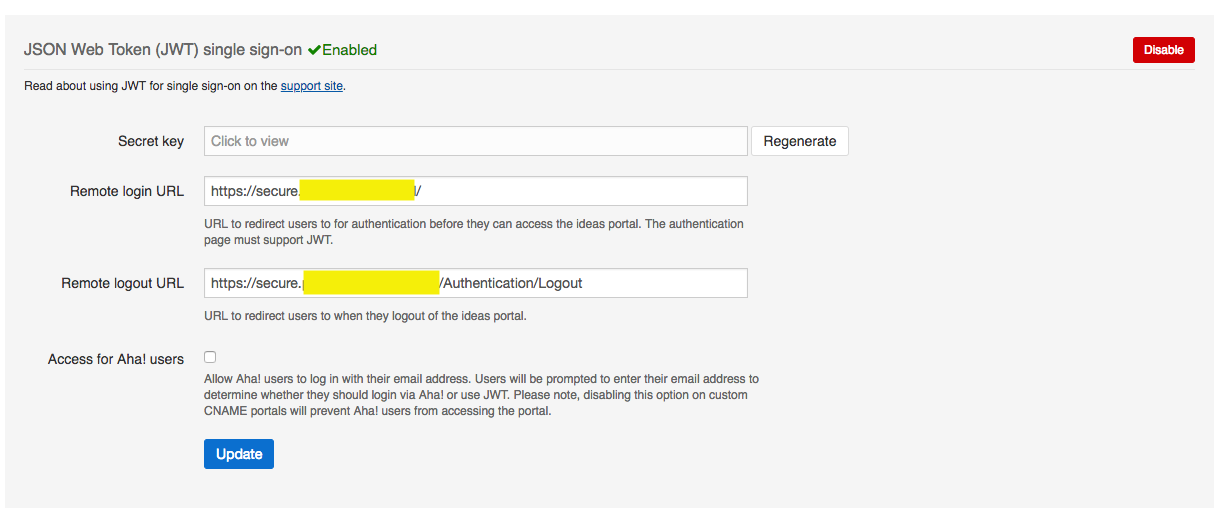Click the JSON Web Token single sign-on heading

pos(163,50)
